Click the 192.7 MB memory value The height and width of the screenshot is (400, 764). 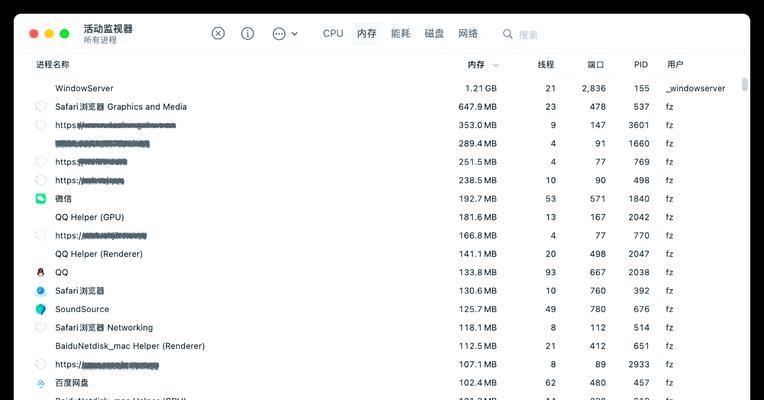pos(478,199)
